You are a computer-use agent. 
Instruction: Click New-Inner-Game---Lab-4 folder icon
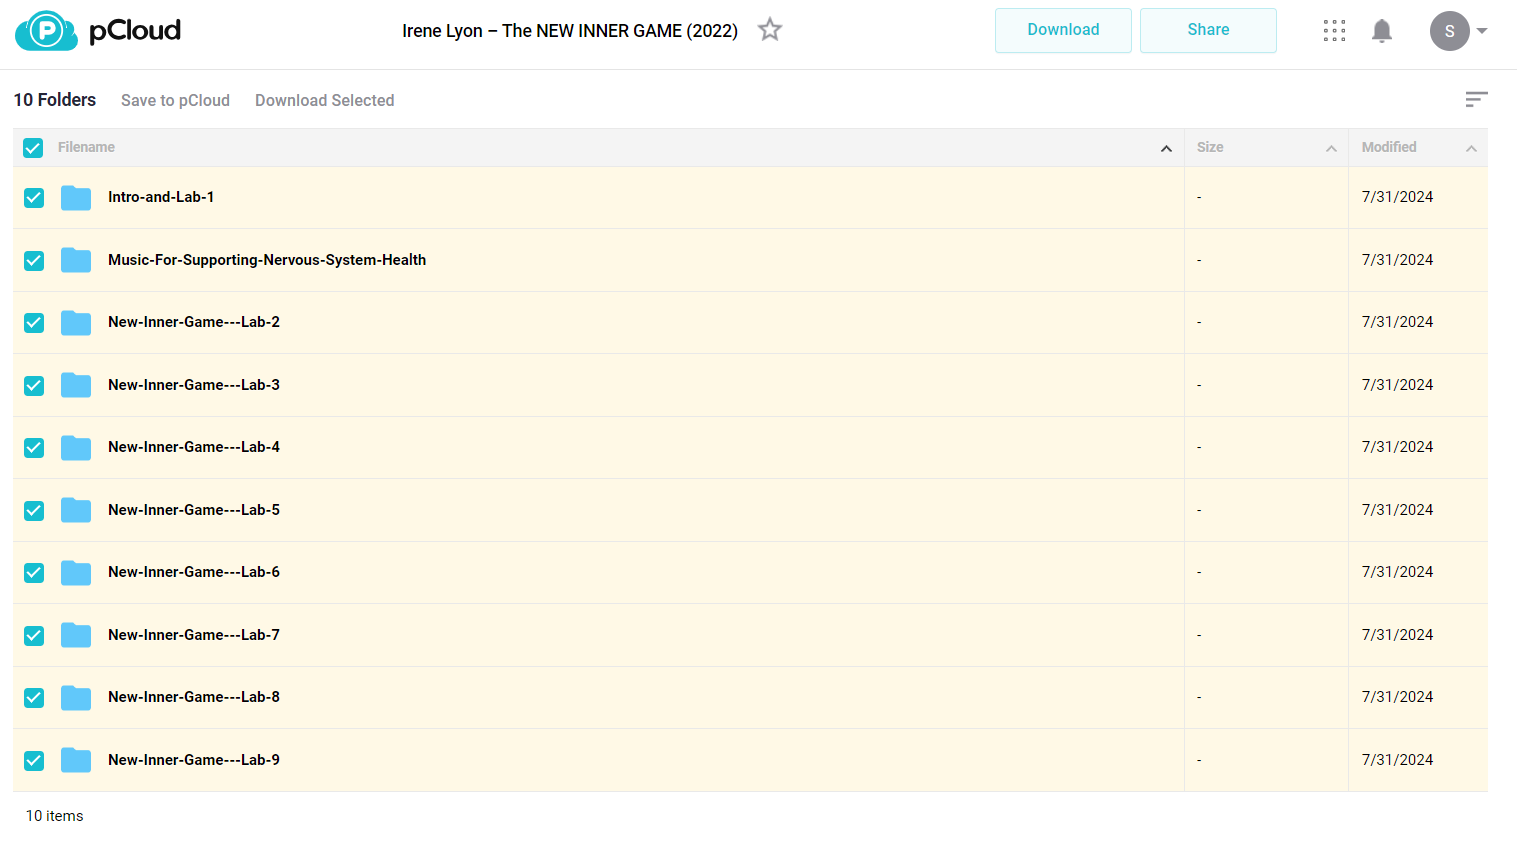coord(76,448)
